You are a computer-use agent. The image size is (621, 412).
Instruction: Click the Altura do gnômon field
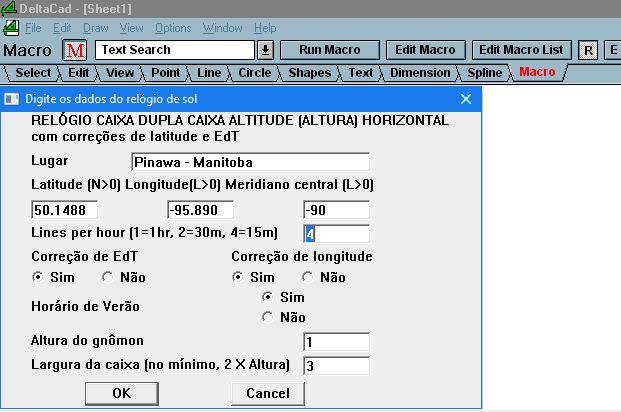point(336,342)
